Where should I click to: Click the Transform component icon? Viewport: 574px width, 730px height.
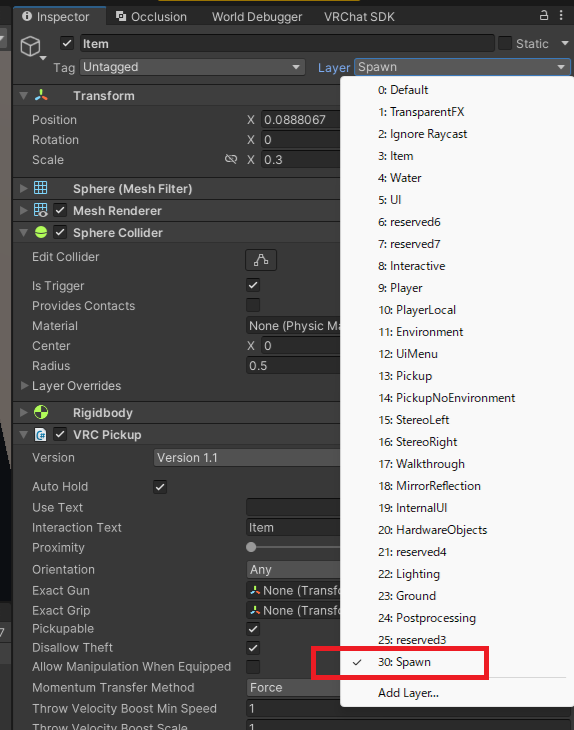(41, 95)
